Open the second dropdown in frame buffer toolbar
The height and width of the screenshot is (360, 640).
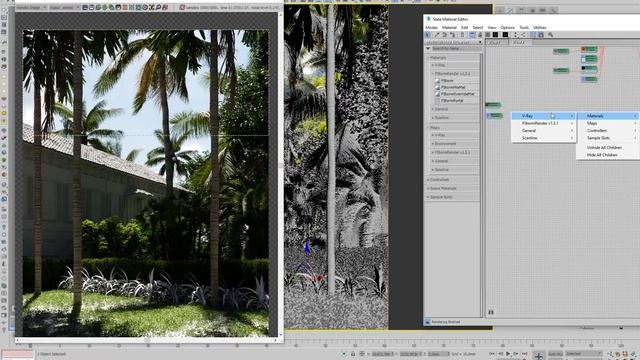64,7
